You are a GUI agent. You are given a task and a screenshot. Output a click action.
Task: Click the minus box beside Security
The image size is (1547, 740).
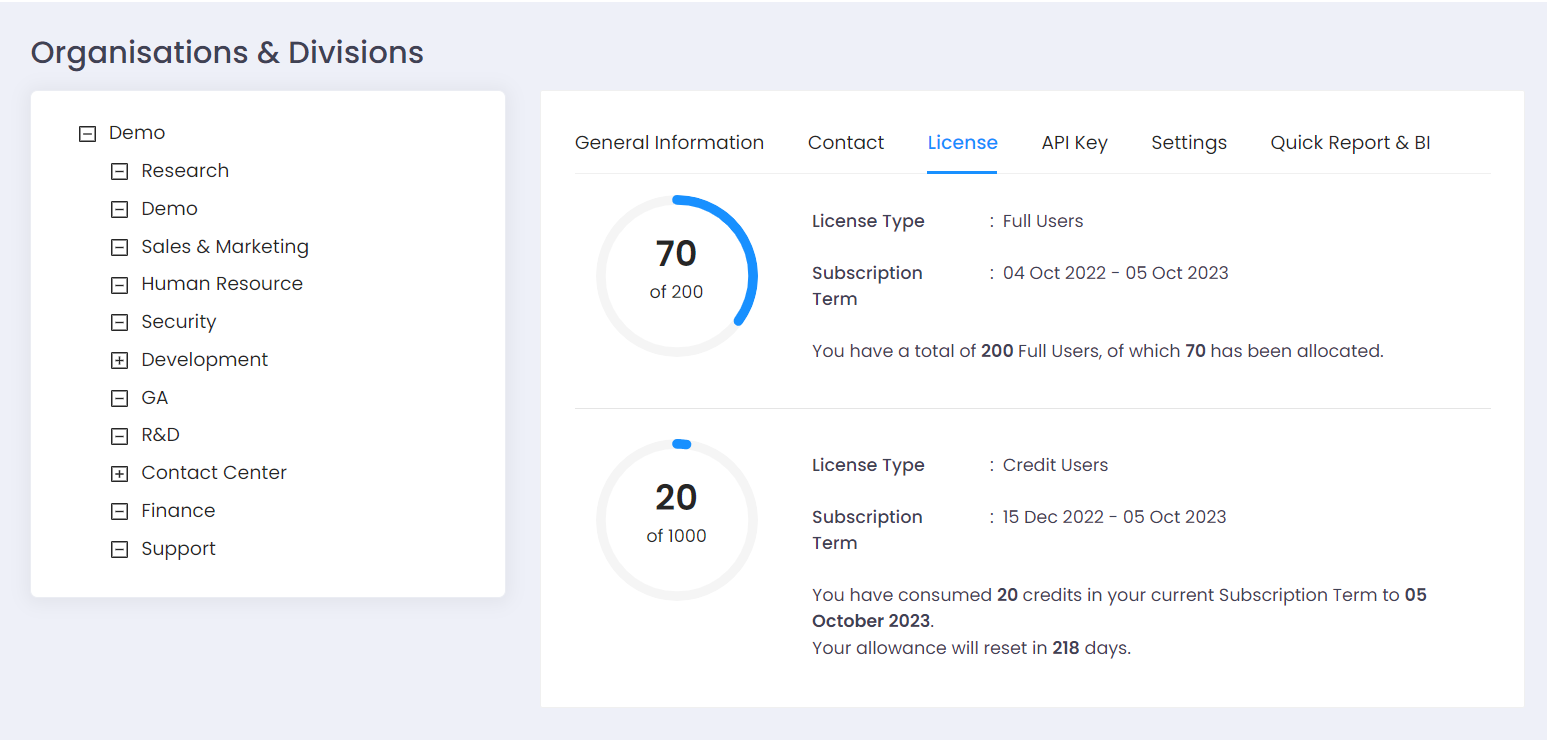pyautogui.click(x=119, y=322)
